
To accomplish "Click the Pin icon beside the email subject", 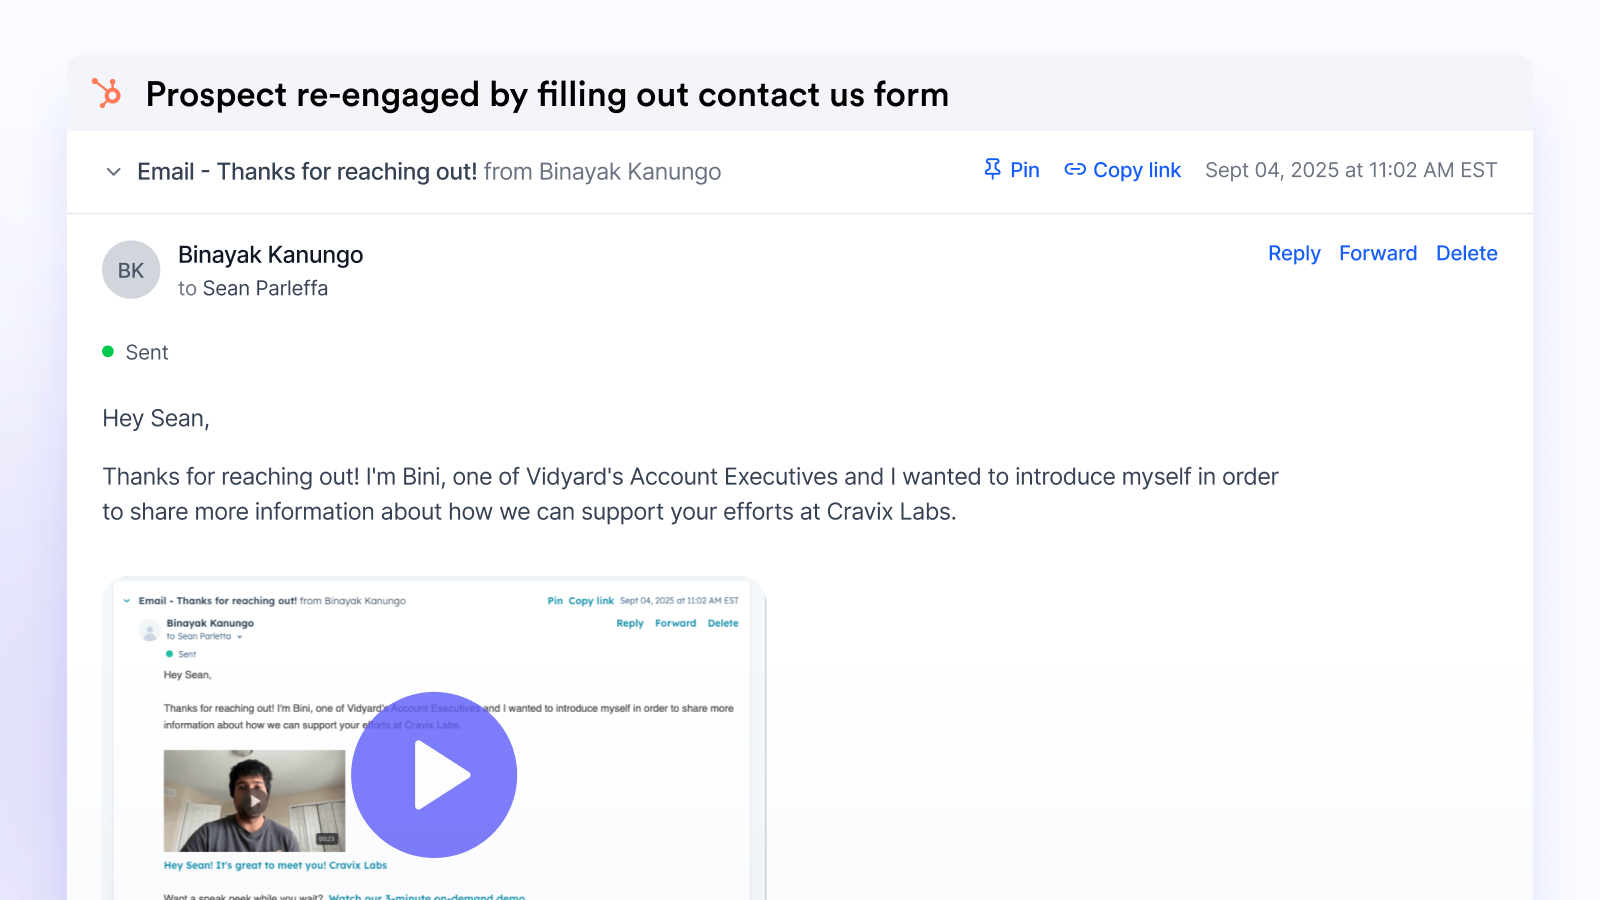I will click(x=992, y=170).
